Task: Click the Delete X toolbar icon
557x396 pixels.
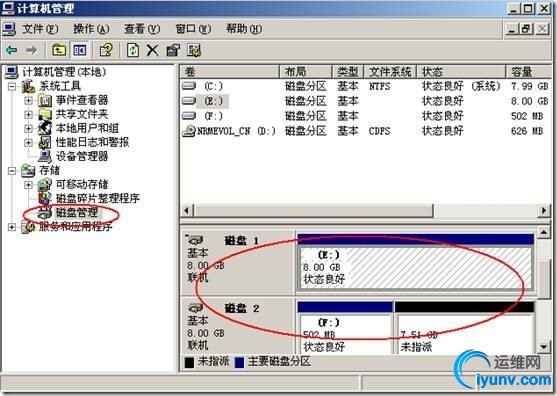Action: tap(153, 50)
